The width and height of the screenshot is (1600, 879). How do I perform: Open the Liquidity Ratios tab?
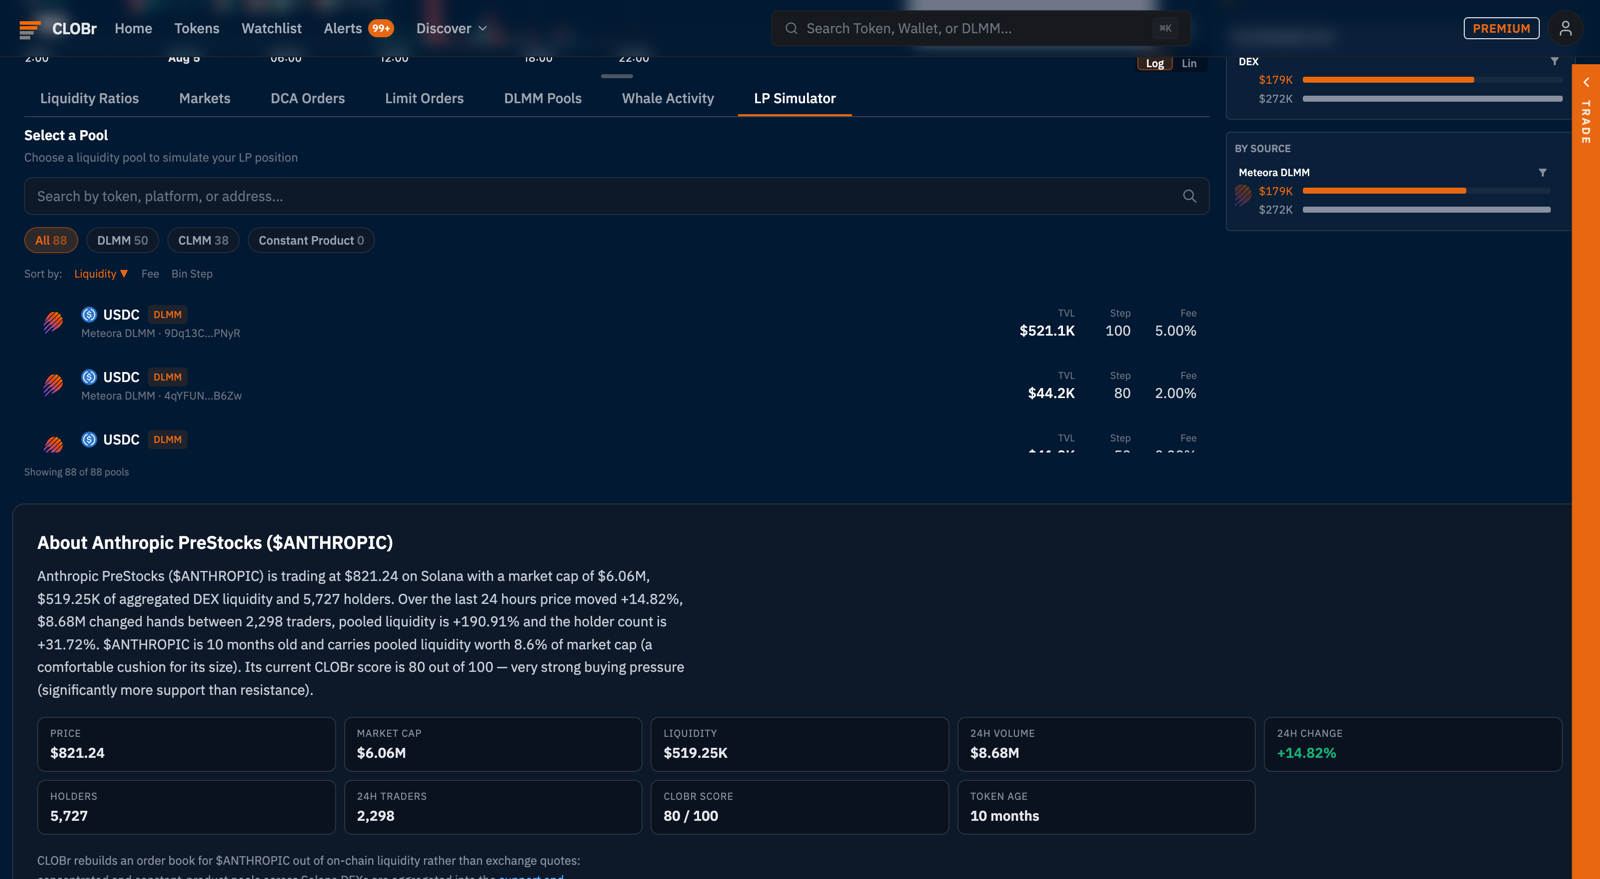pos(89,98)
